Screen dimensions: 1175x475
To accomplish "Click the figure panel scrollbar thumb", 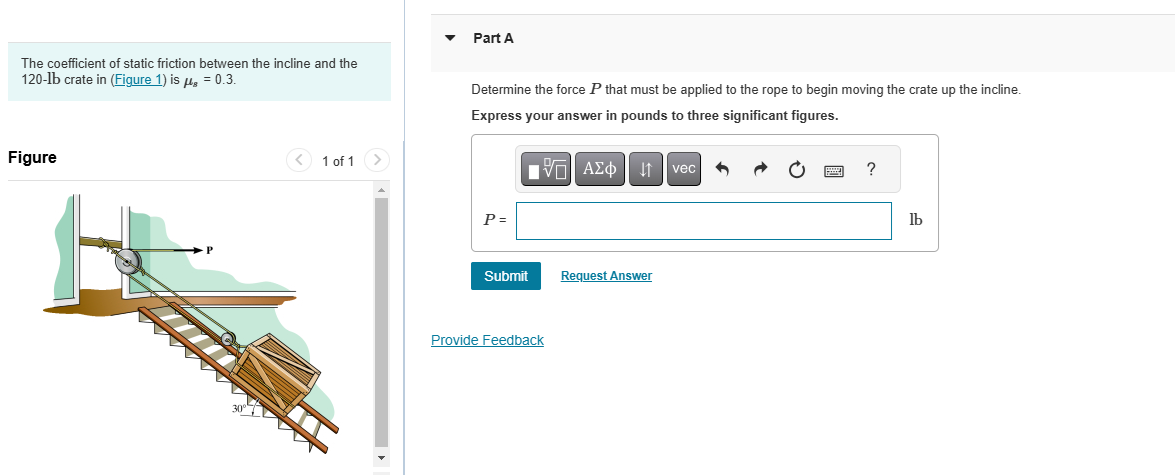I will click(x=380, y=320).
